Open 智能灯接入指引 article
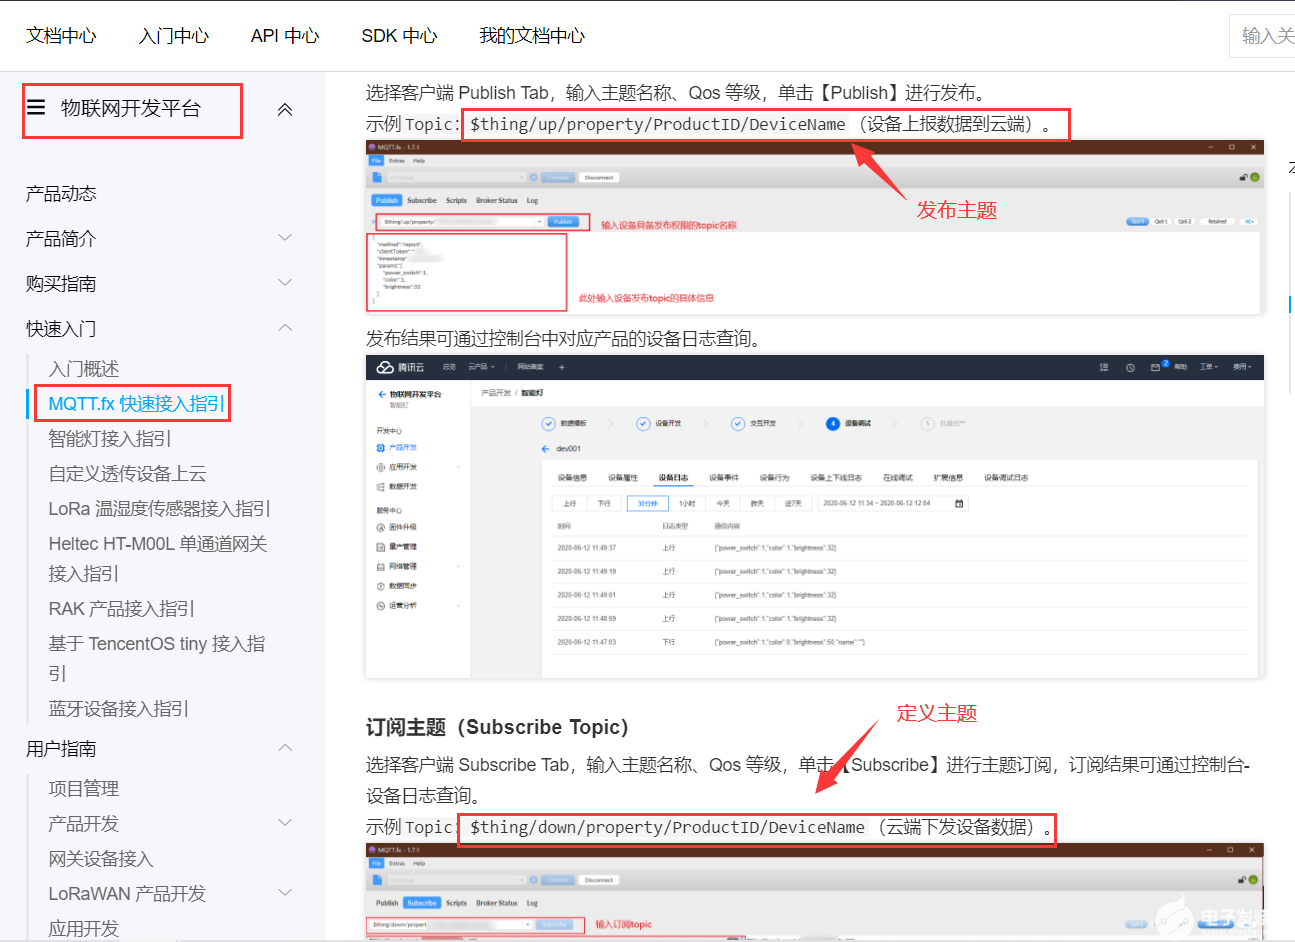Image resolution: width=1295 pixels, height=942 pixels. [x=110, y=439]
